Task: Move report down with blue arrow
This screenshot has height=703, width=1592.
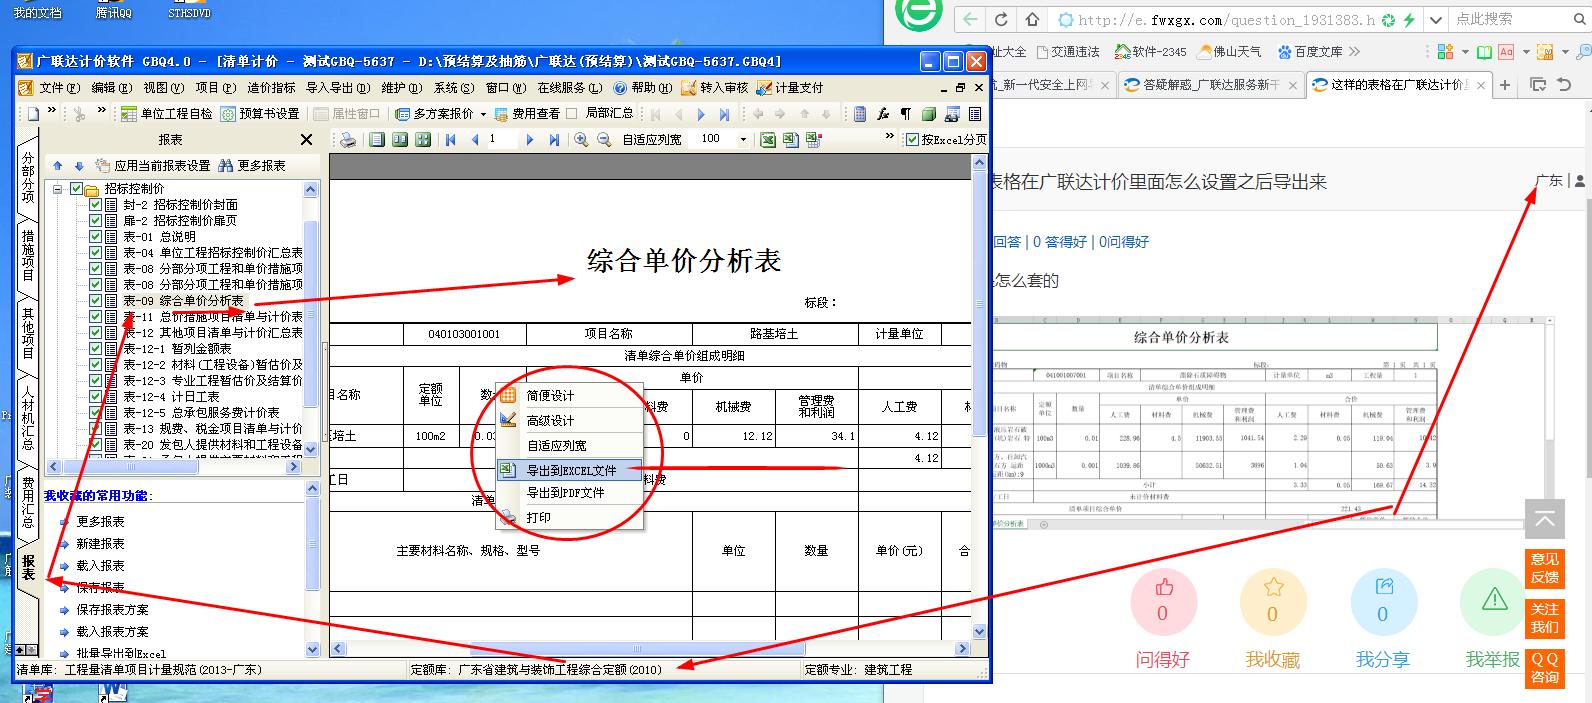Action: point(78,166)
